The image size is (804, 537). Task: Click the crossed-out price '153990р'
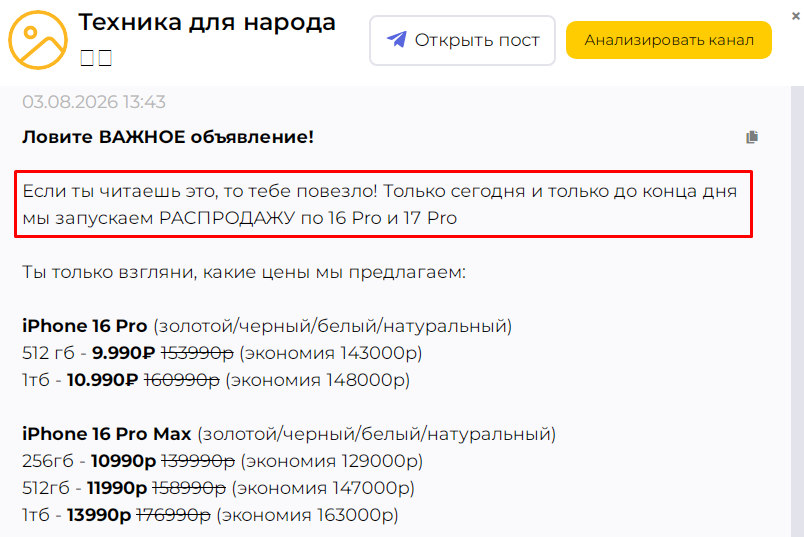pyautogui.click(x=197, y=353)
